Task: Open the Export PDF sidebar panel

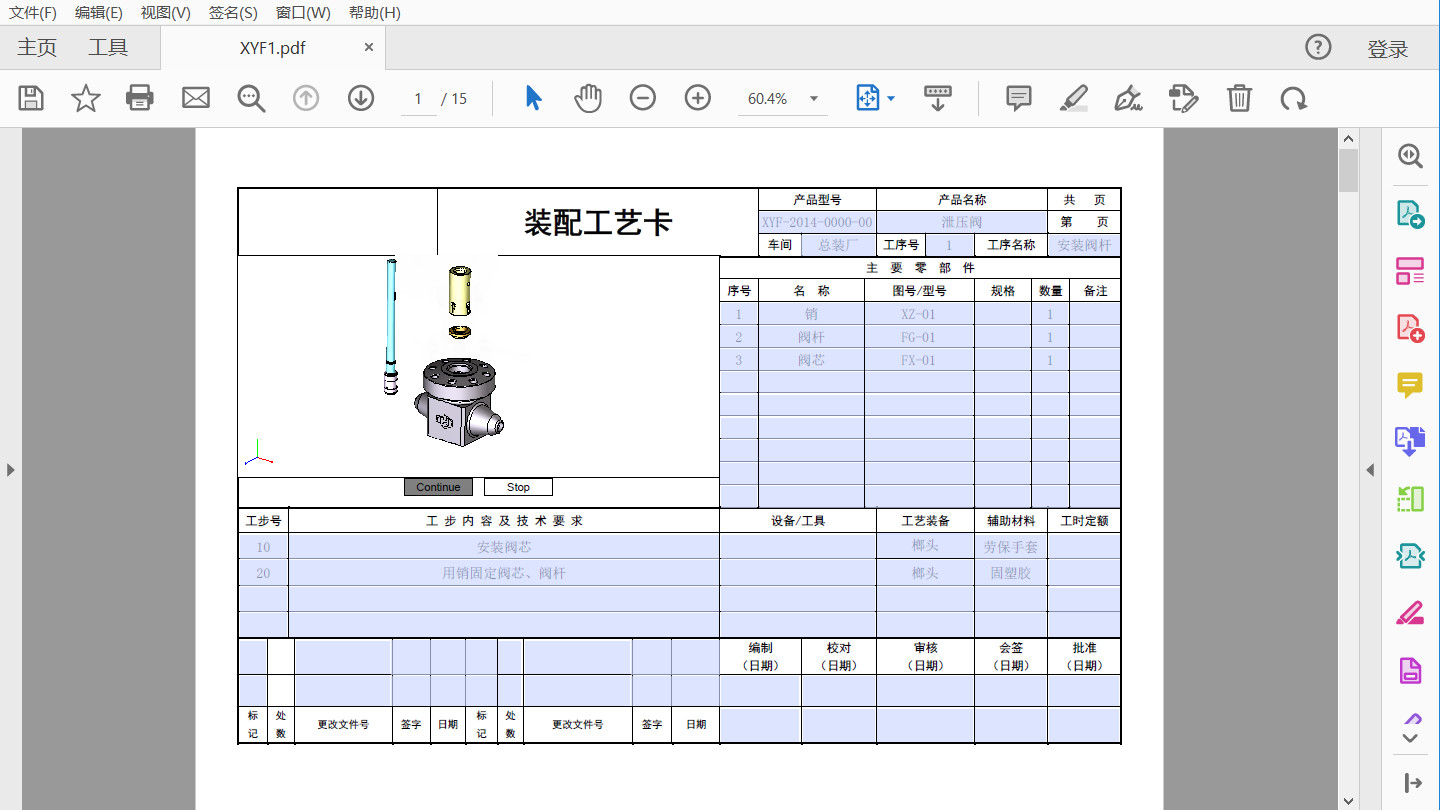Action: click(1409, 214)
